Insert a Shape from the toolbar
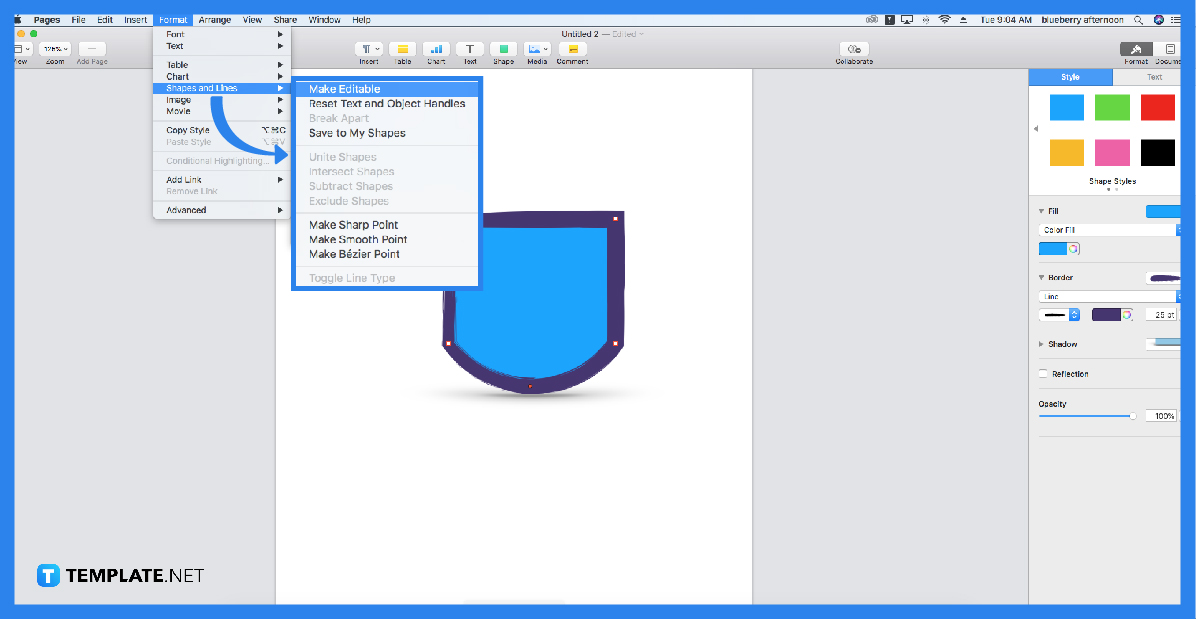This screenshot has height=619, width=1196. [503, 51]
